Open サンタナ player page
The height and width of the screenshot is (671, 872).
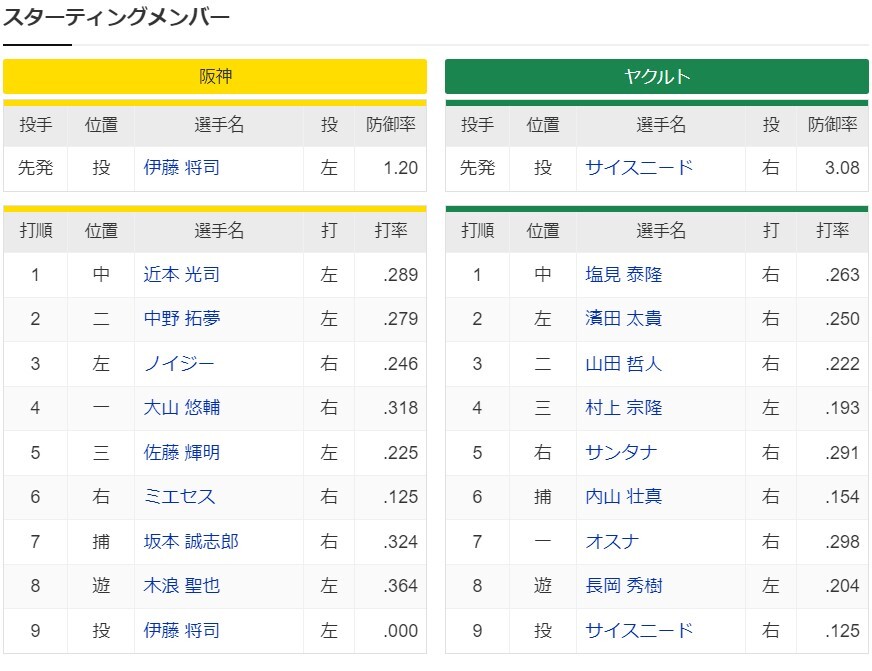[x=621, y=453]
